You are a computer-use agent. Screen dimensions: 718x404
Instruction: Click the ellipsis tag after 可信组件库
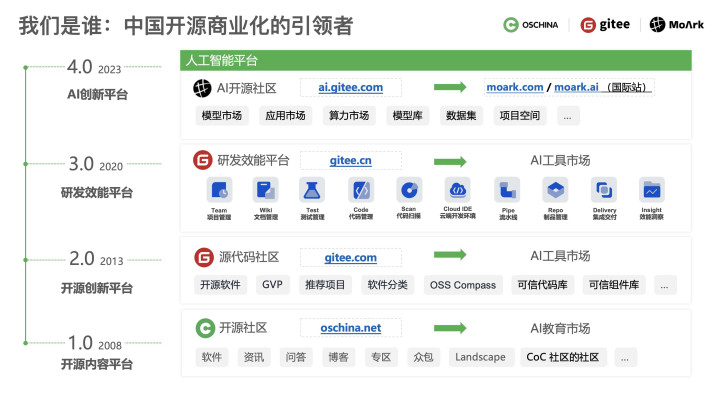coord(665,285)
